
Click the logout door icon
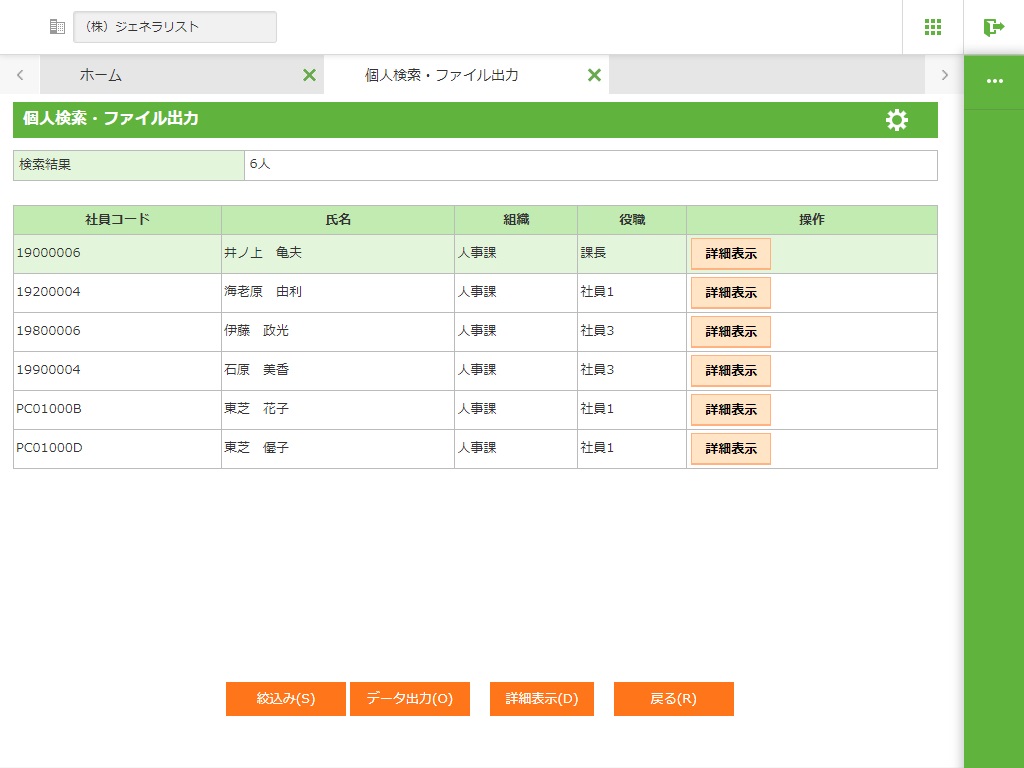[993, 27]
